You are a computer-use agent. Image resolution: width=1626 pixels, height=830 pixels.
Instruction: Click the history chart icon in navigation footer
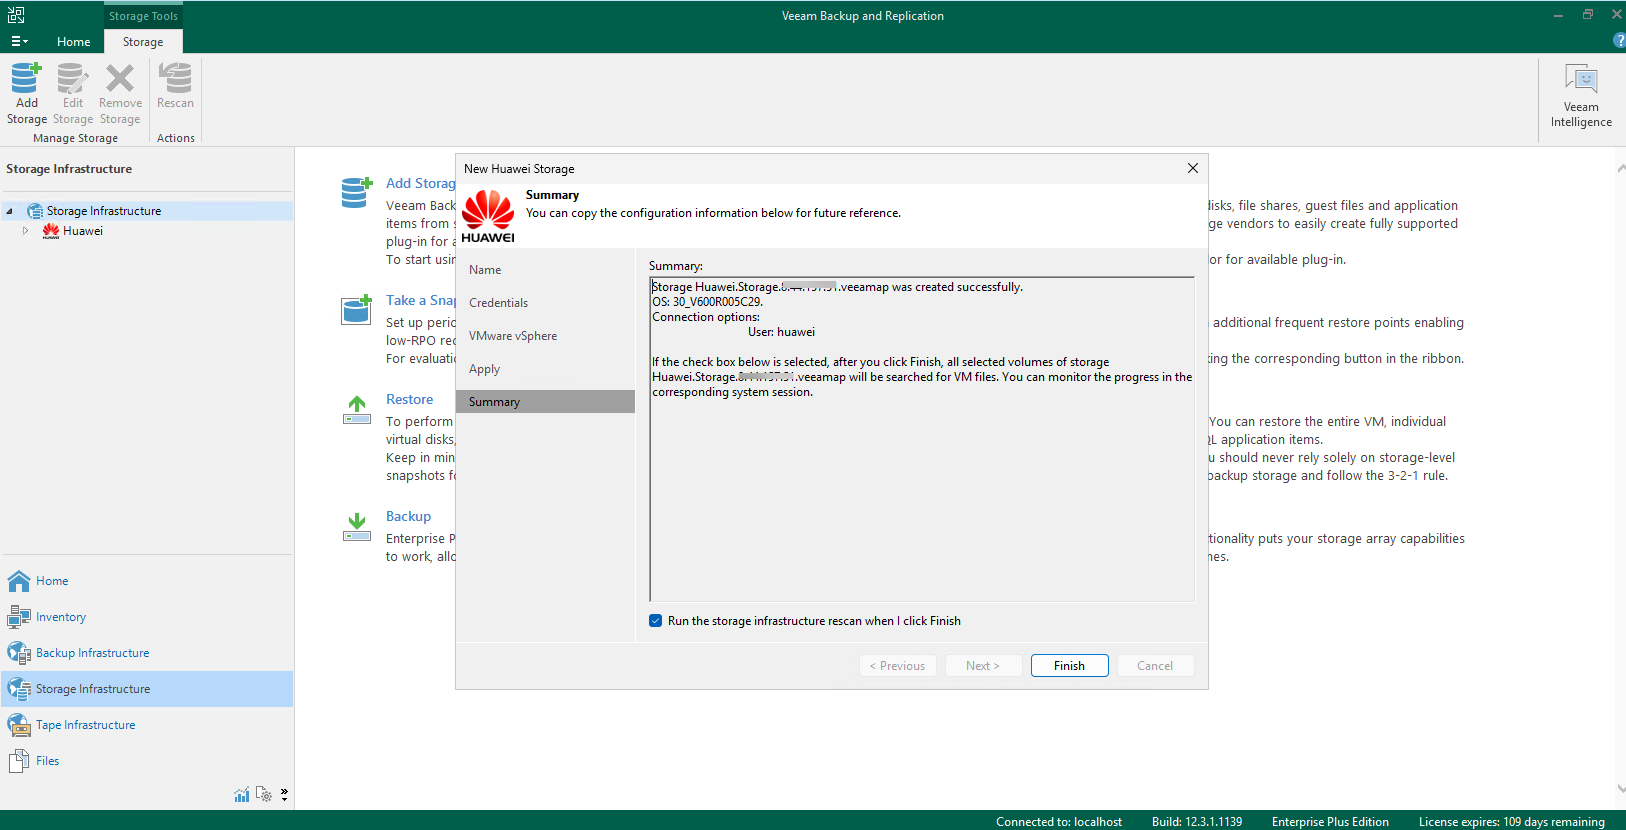[242, 794]
